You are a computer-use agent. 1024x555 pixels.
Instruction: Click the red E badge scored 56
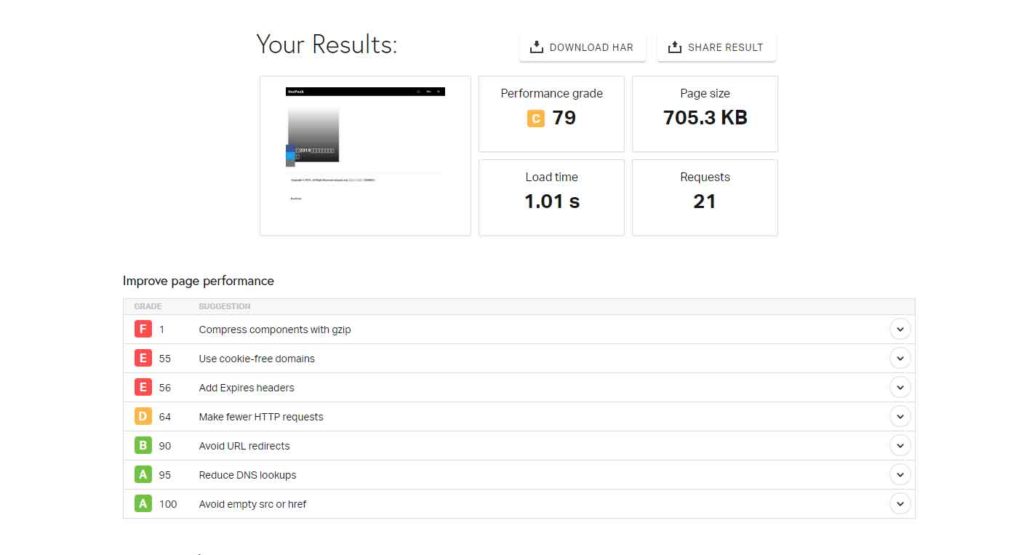143,388
